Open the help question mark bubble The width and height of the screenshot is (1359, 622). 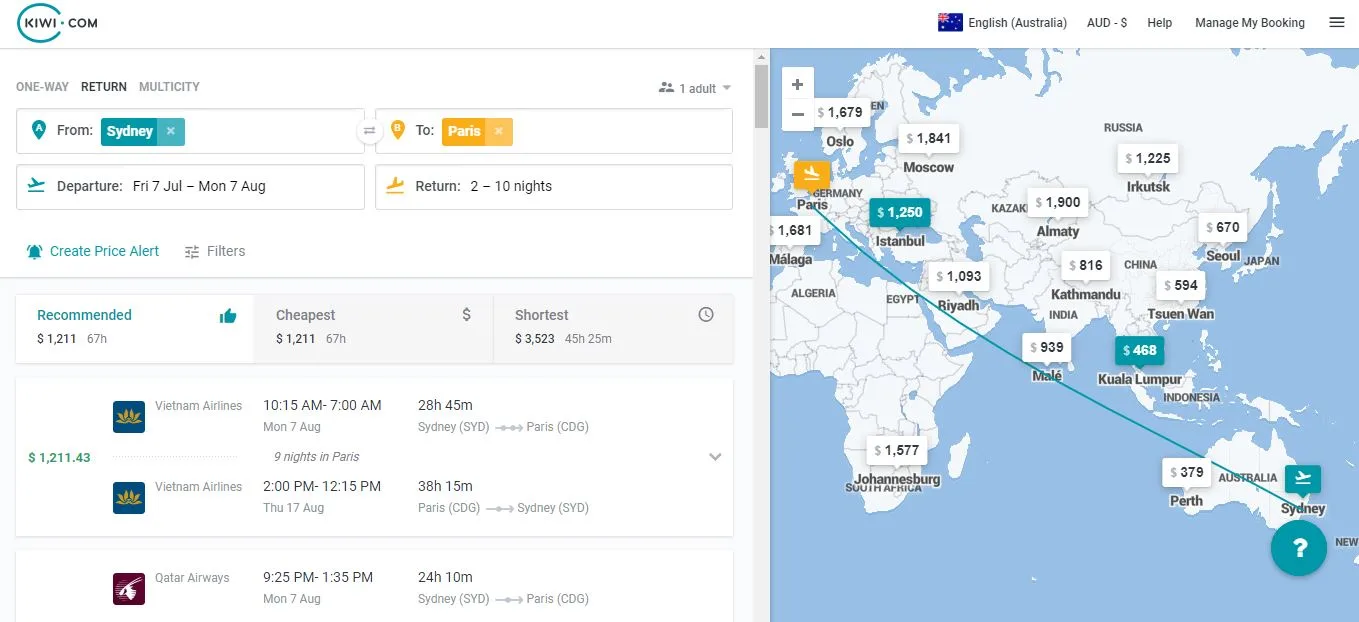1298,548
